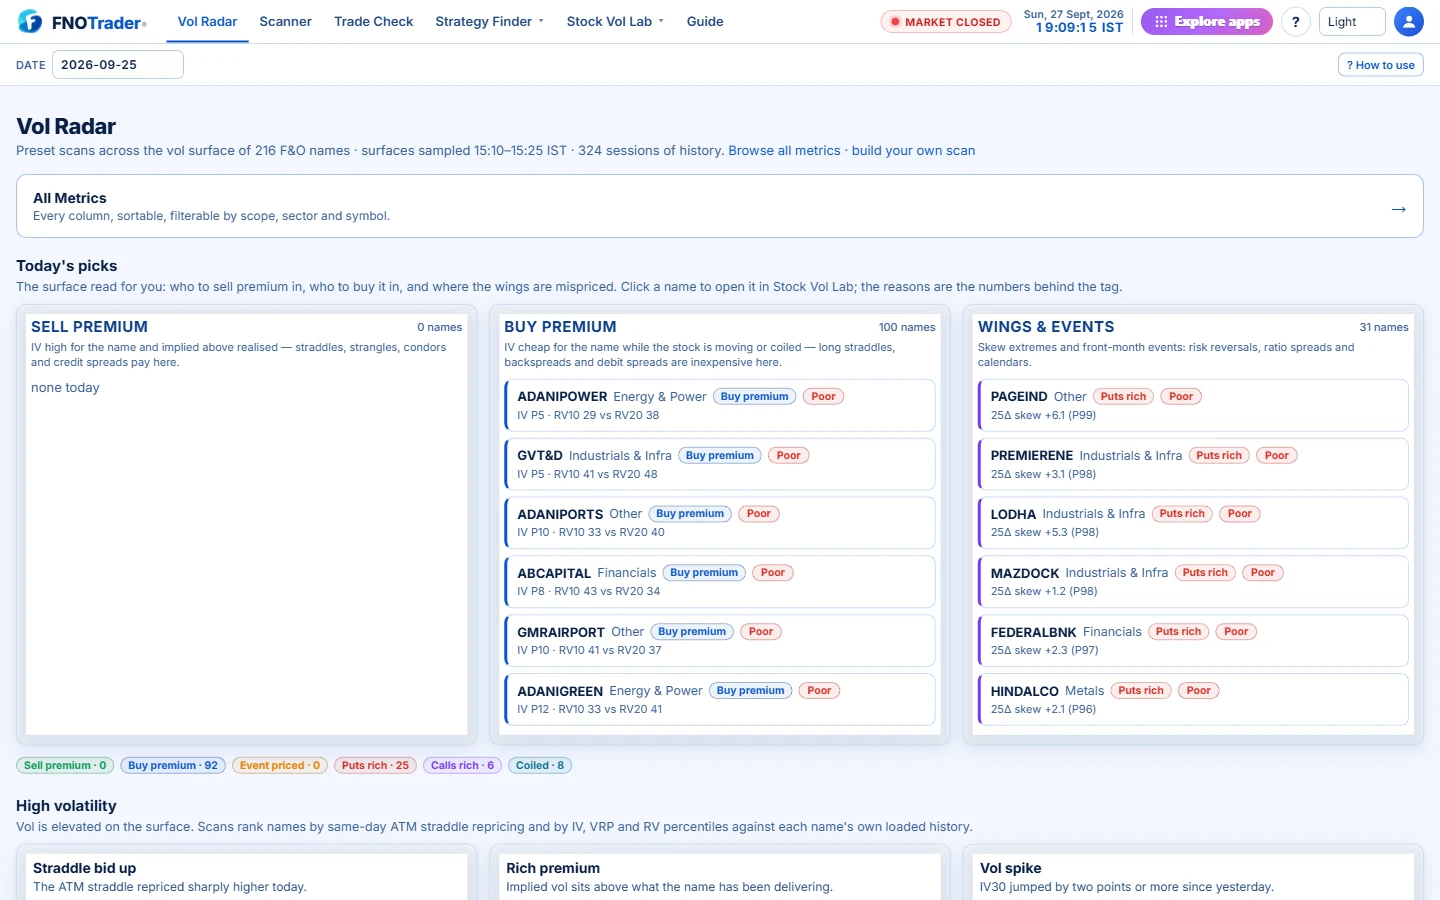Open the user profile avatar
Screen dimensions: 1440x900
tap(1408, 21)
